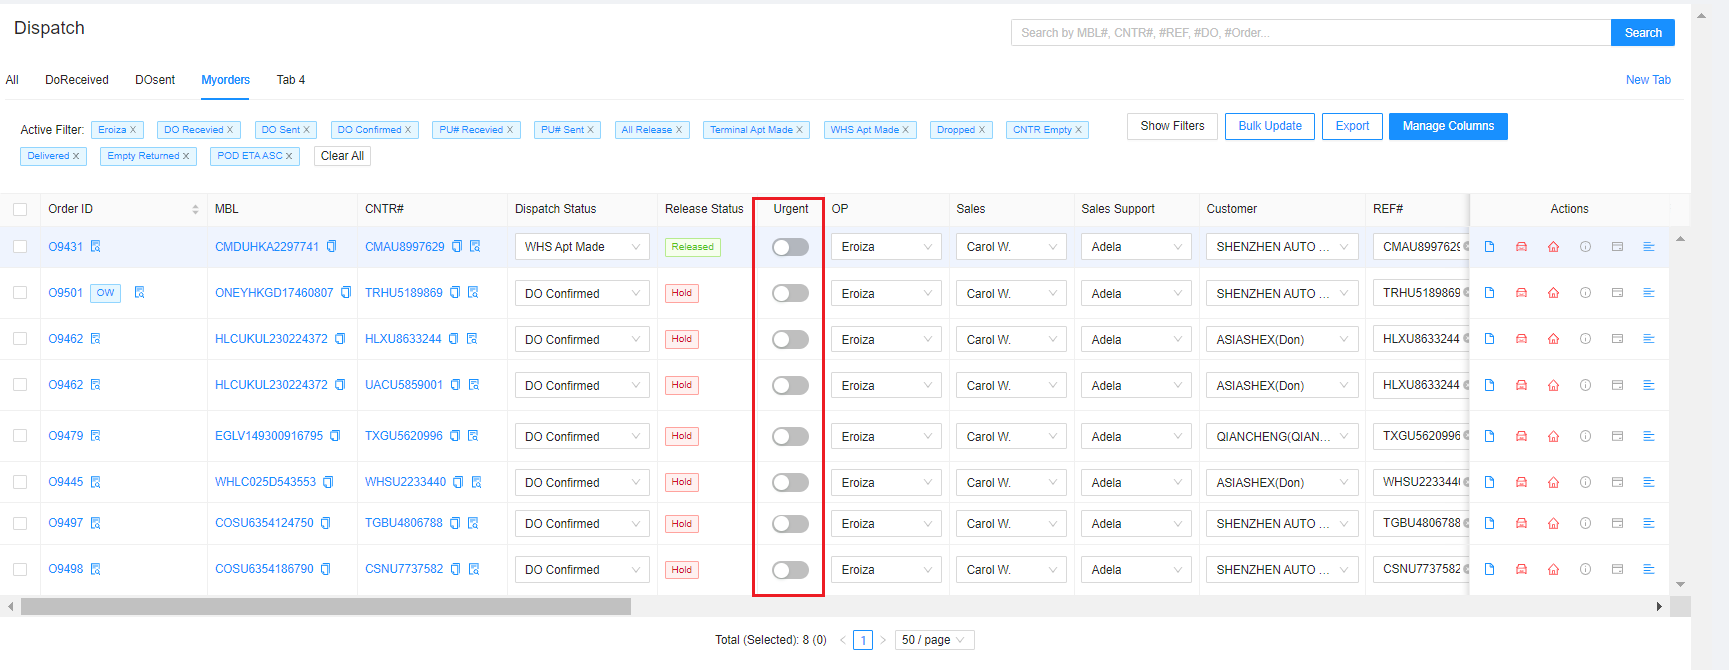This screenshot has width=1729, height=670.
Task: Enable Urgent switch for order O9497
Action: (790, 524)
